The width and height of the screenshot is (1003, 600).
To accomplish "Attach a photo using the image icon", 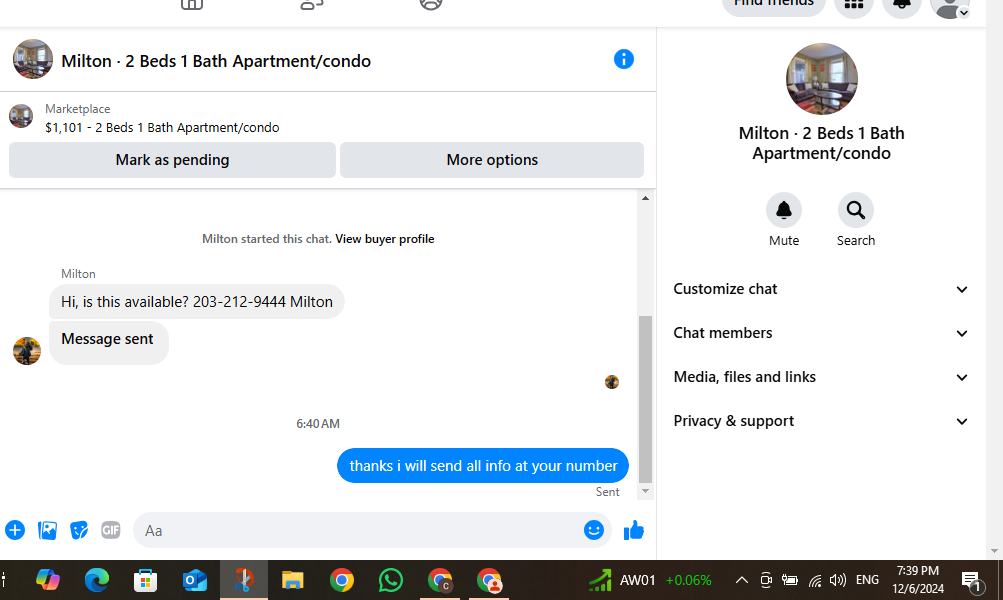I will [x=47, y=530].
